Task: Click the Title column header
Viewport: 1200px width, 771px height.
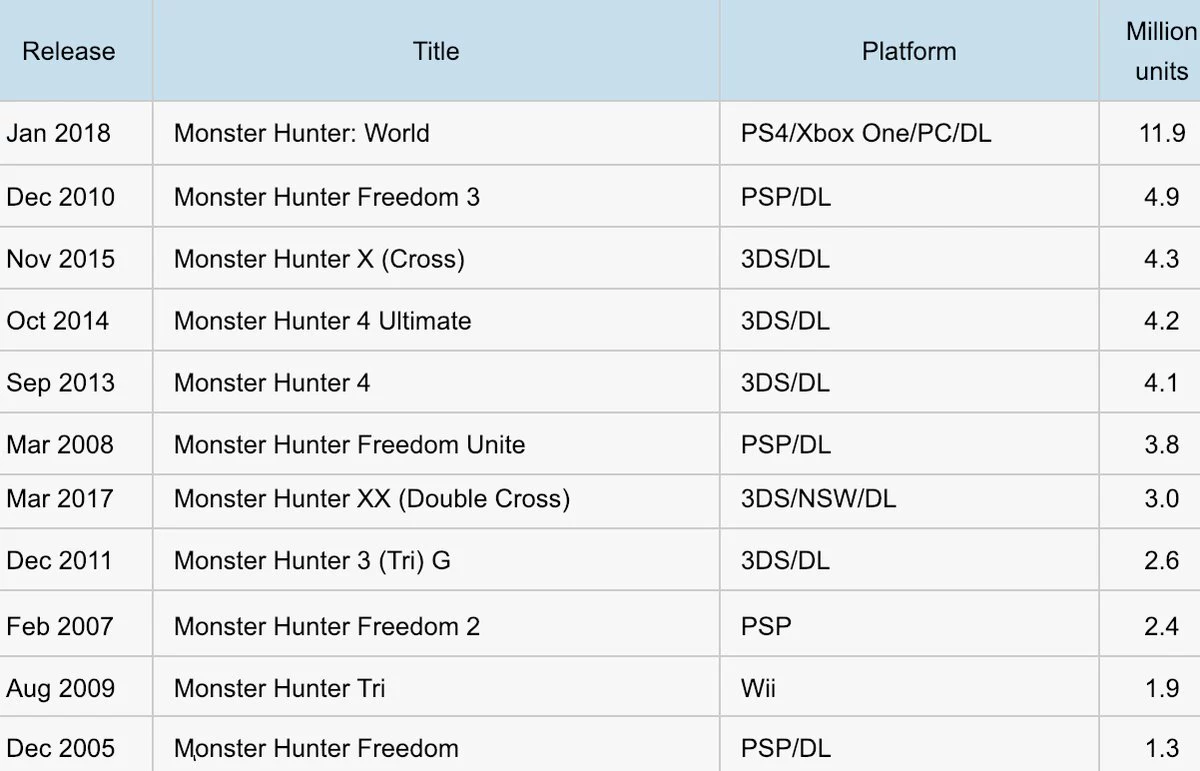Action: (436, 51)
